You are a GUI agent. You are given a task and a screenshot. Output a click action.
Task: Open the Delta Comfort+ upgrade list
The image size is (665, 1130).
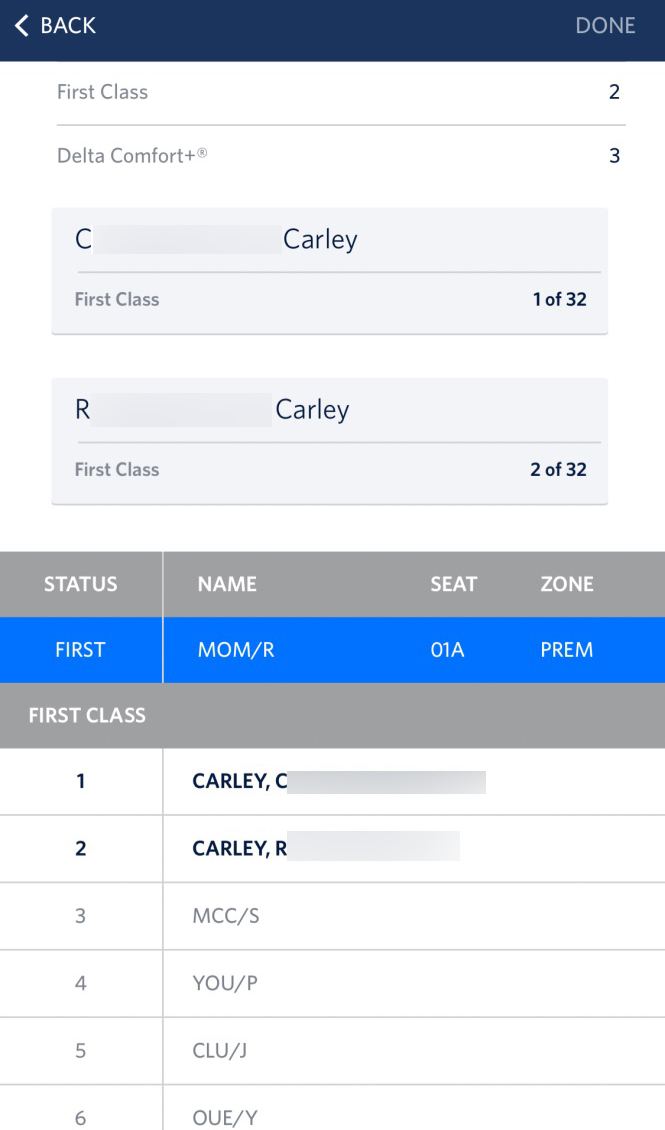tap(332, 156)
